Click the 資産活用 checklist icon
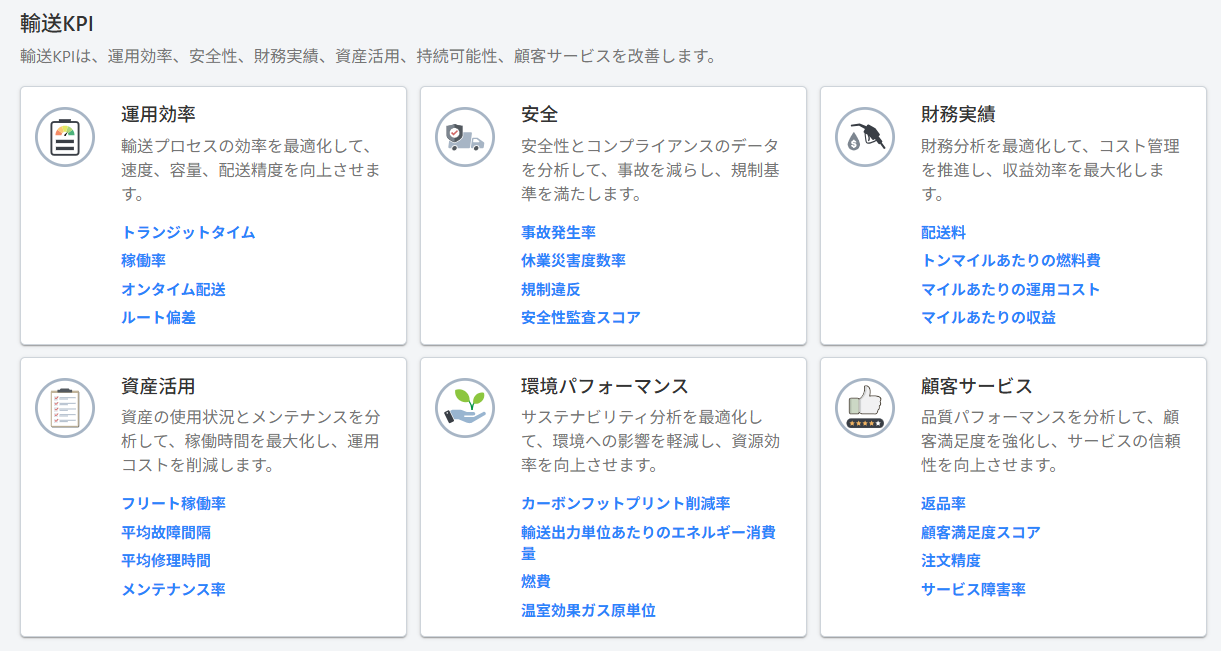Screen dimensions: 1221x651 point(64,408)
